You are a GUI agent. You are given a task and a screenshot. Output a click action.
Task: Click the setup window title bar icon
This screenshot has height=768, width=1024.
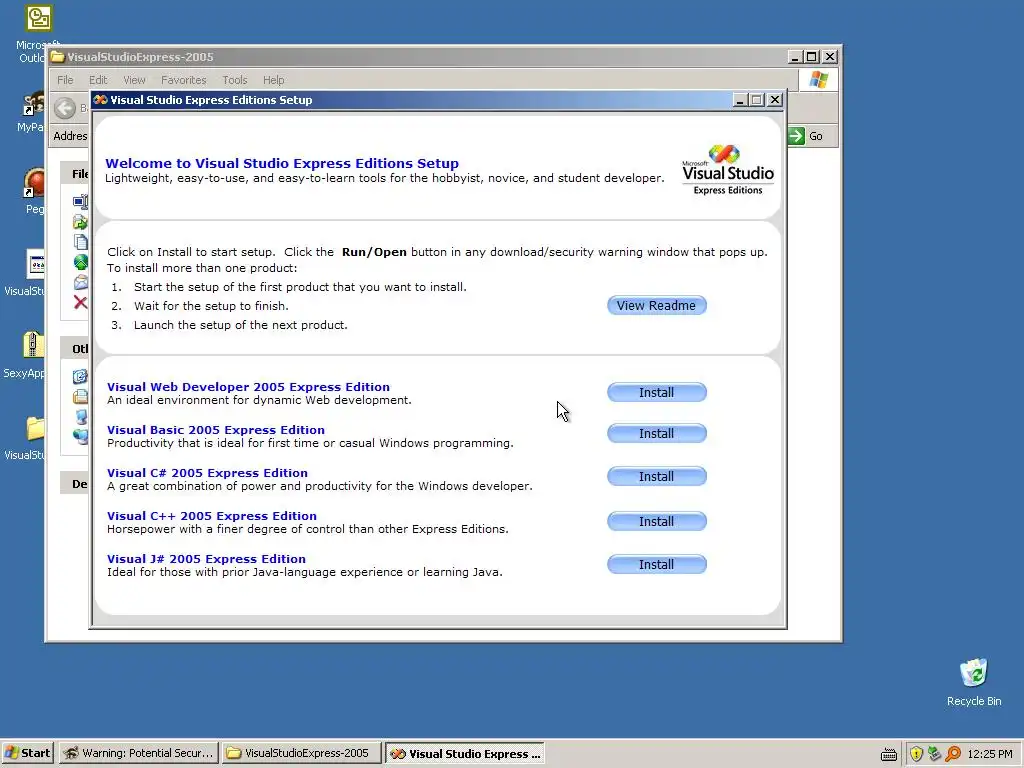101,100
